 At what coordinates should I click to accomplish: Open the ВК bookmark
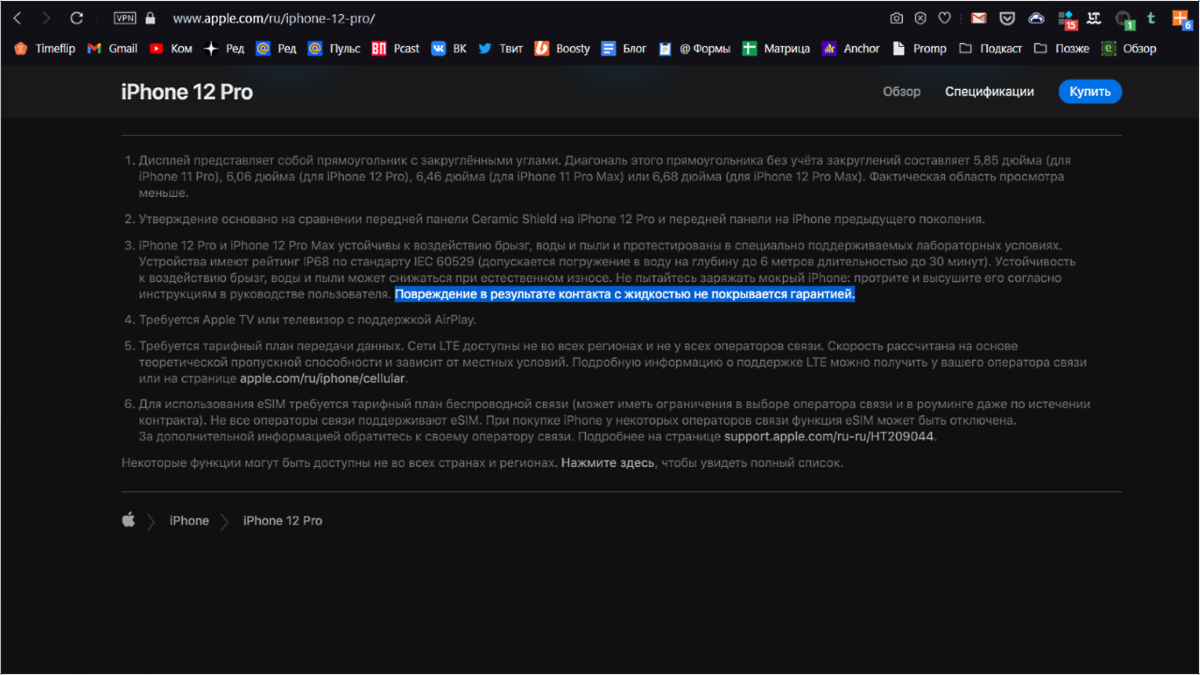(449, 48)
